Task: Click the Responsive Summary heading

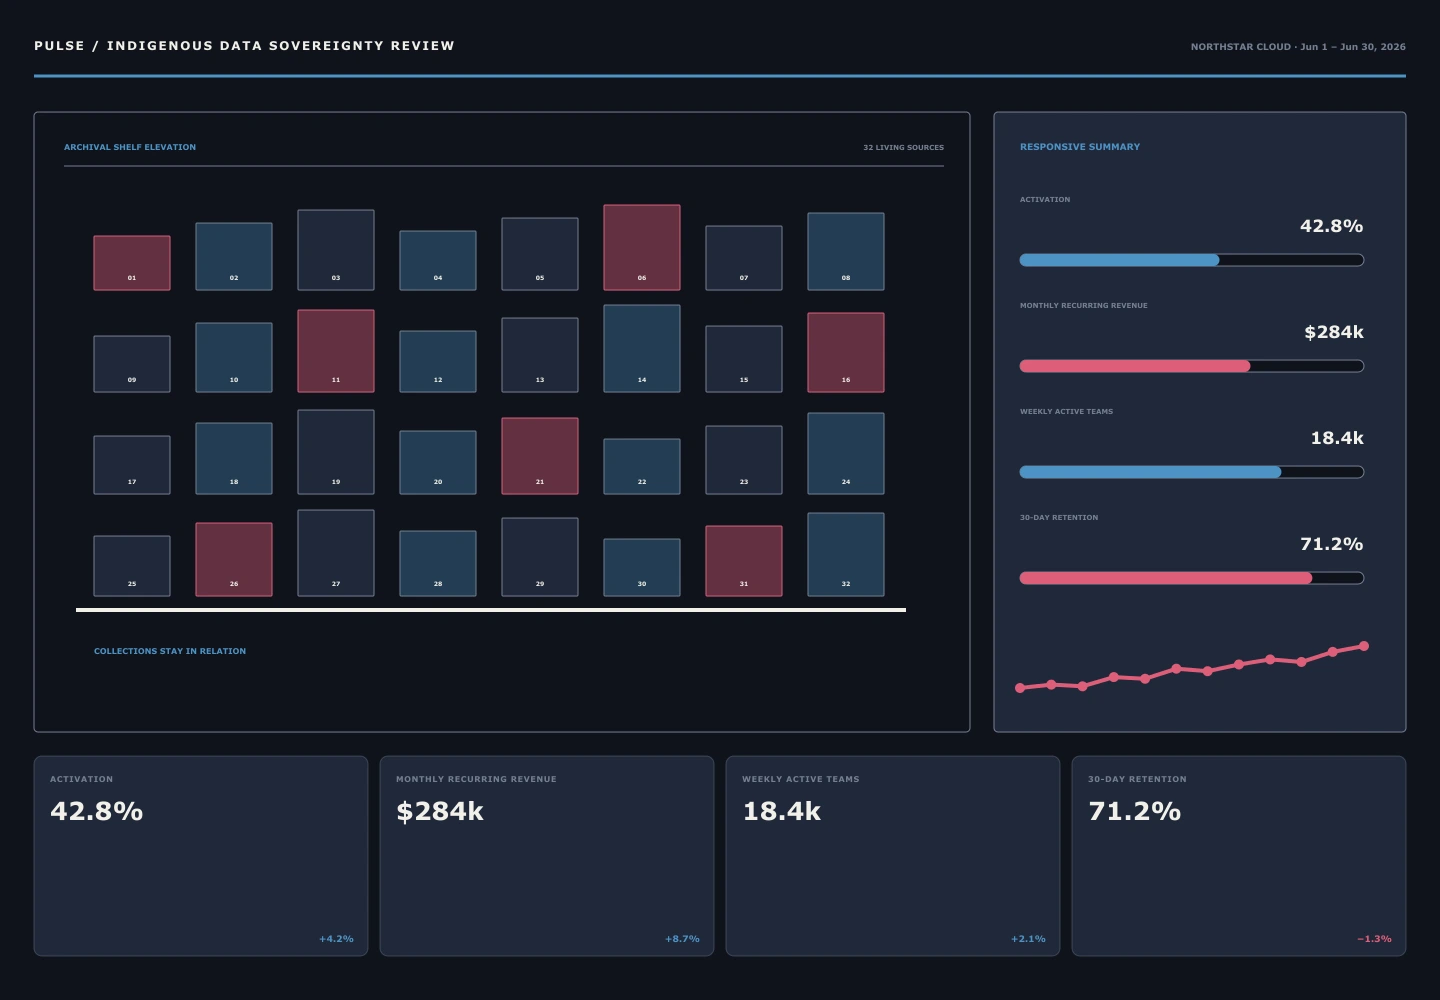Action: point(1080,147)
